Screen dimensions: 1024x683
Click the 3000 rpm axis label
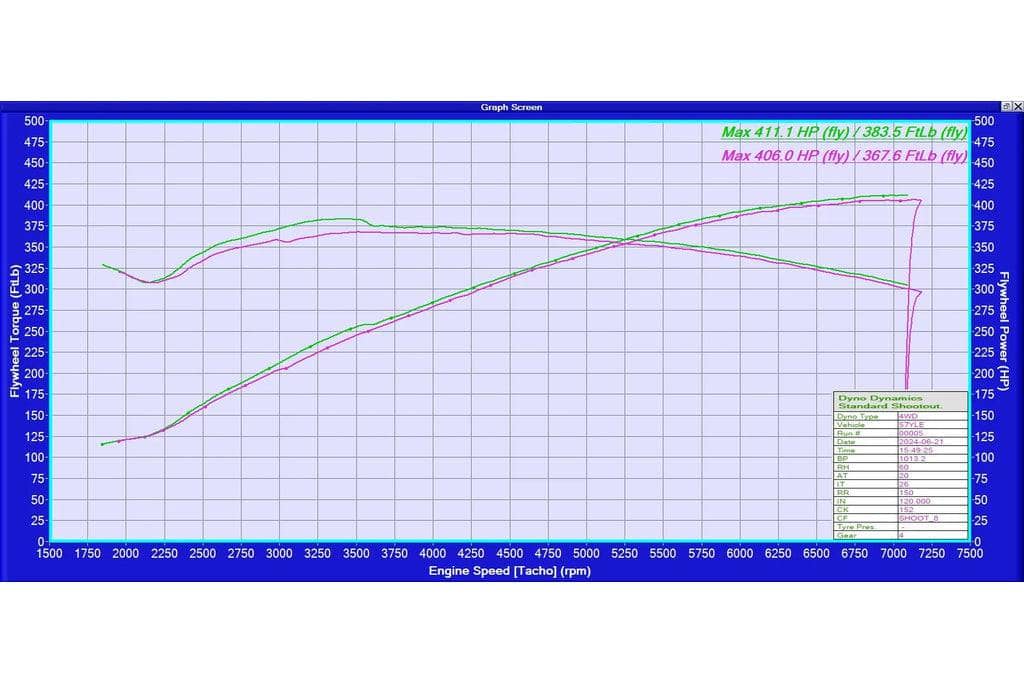coord(280,554)
